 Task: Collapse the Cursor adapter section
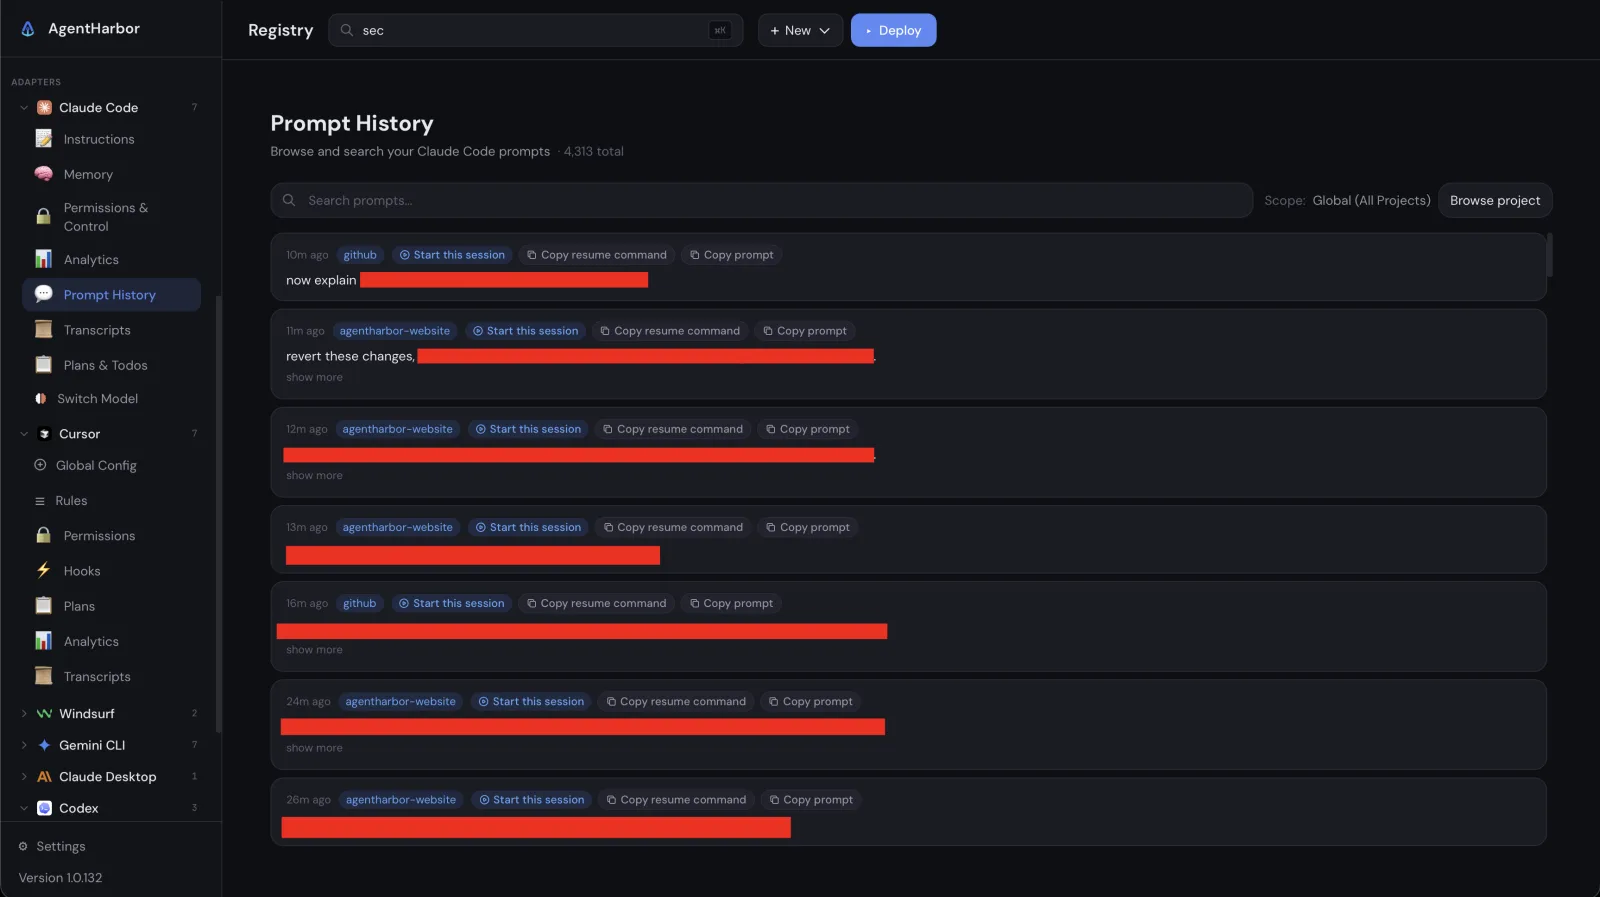click(x=24, y=434)
